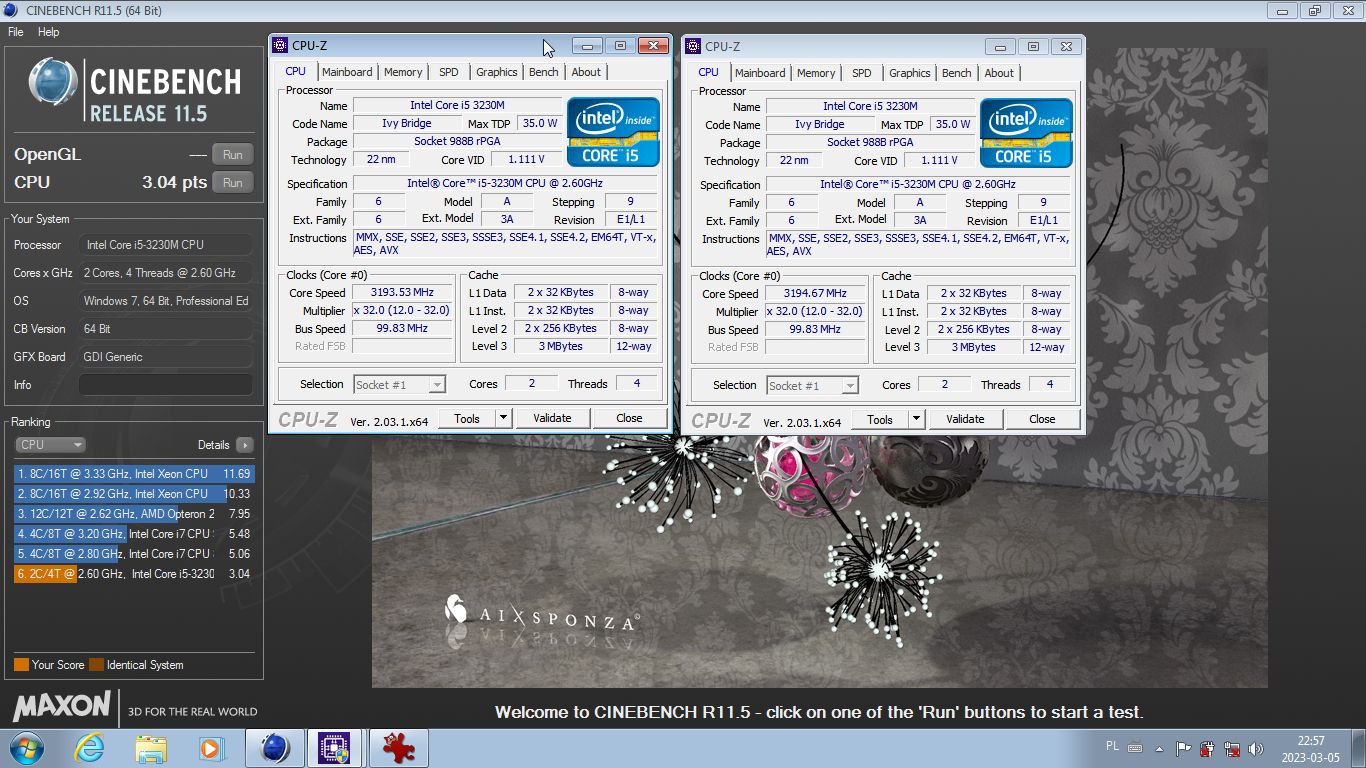Switch to Memory tab in right CPU-Z
The width and height of the screenshot is (1366, 768).
pyautogui.click(x=816, y=73)
